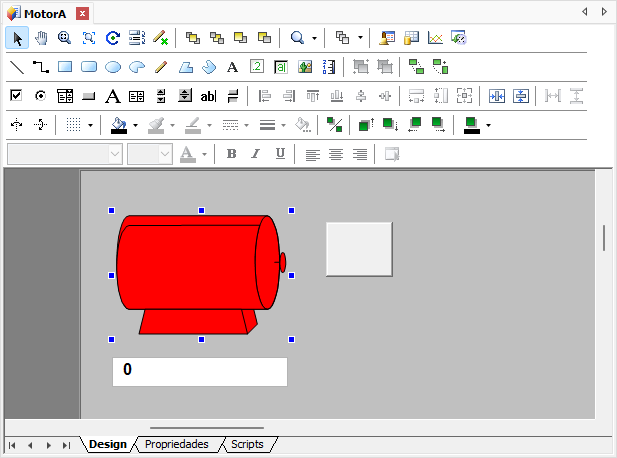The width and height of the screenshot is (617, 458).
Task: Click the freehand pencil drawing tool
Action: (x=161, y=67)
